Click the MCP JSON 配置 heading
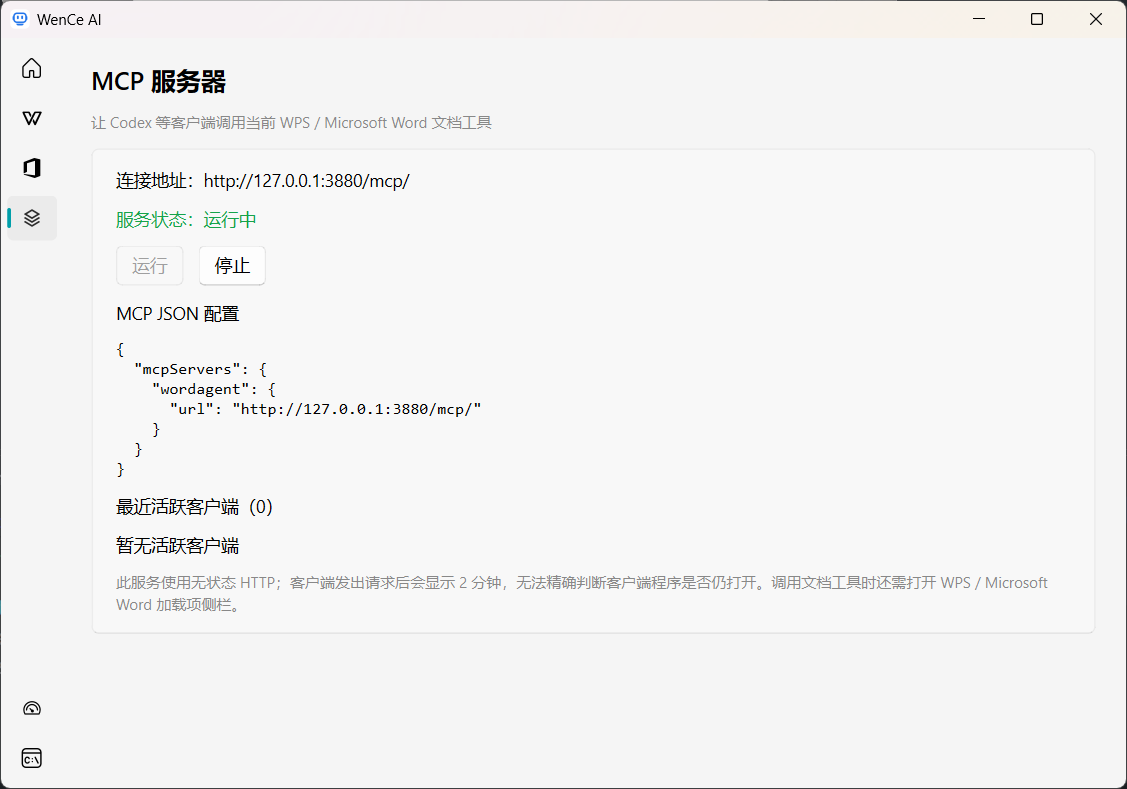The height and width of the screenshot is (789, 1127). click(x=178, y=314)
